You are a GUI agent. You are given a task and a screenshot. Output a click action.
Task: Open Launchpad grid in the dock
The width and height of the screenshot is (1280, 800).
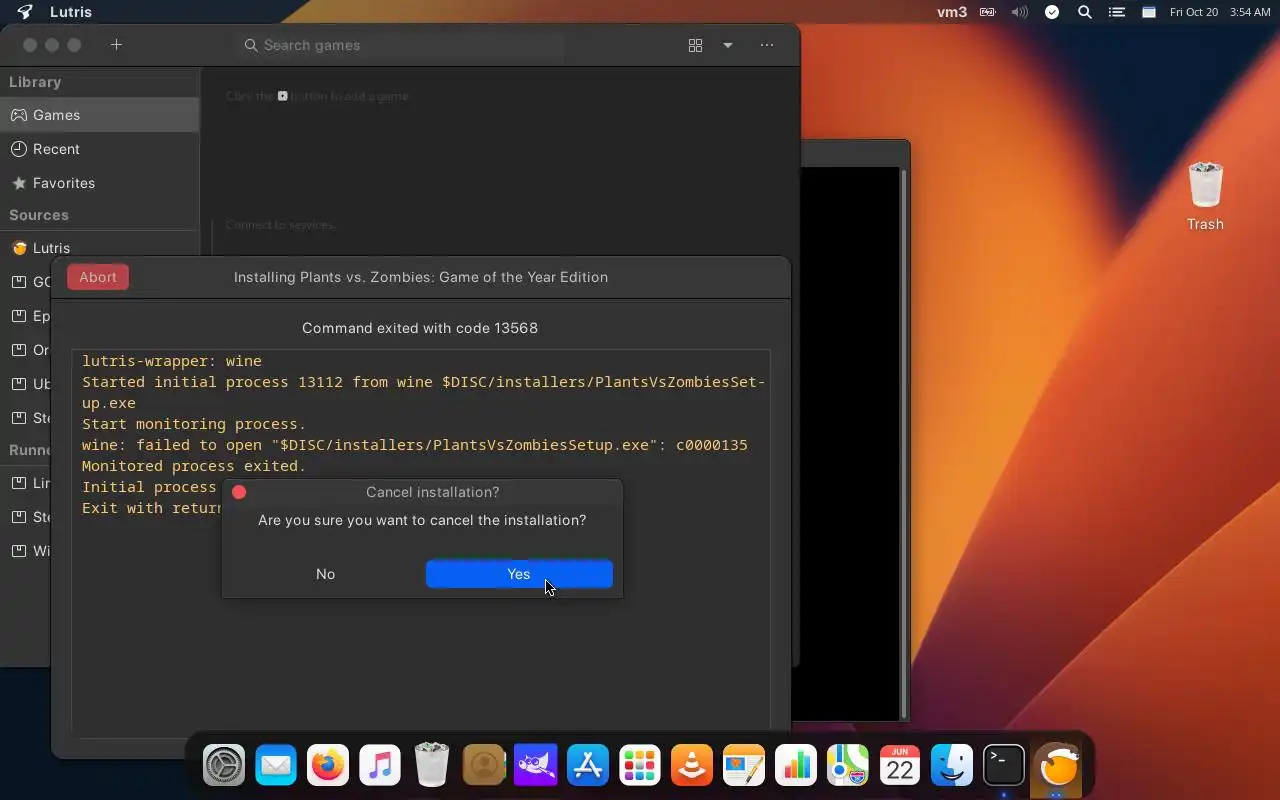(640, 767)
